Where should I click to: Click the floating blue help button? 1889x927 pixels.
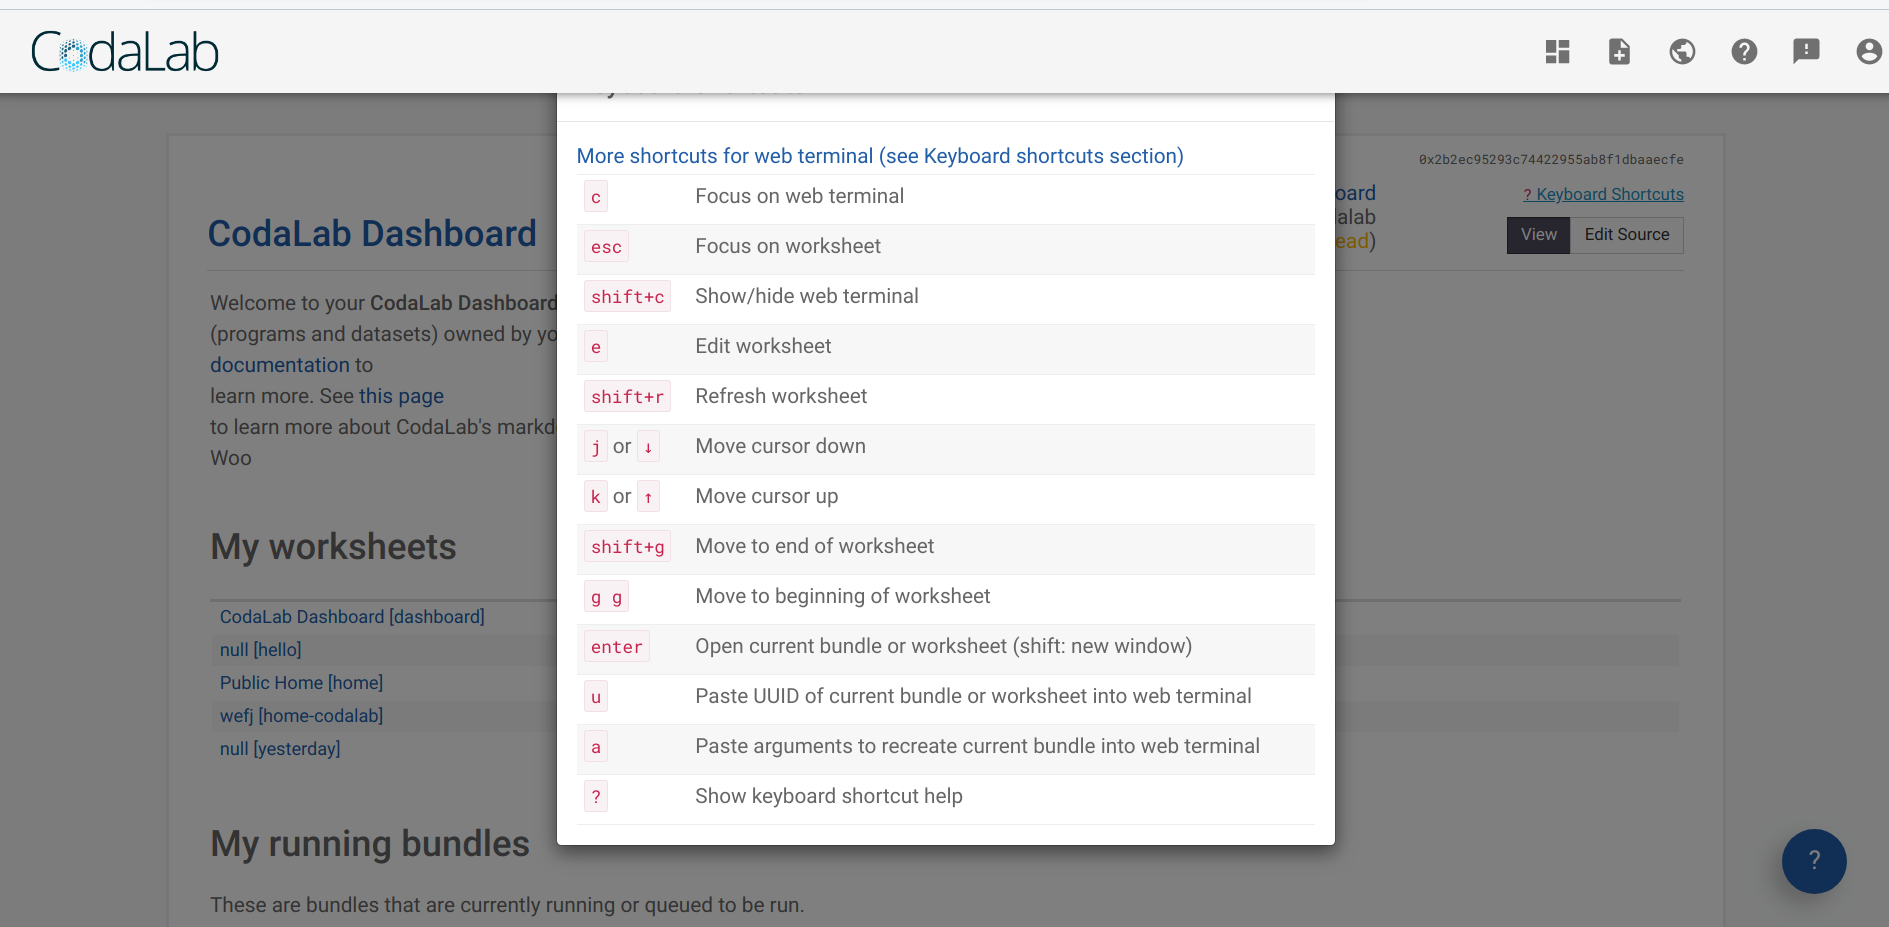1813,861
